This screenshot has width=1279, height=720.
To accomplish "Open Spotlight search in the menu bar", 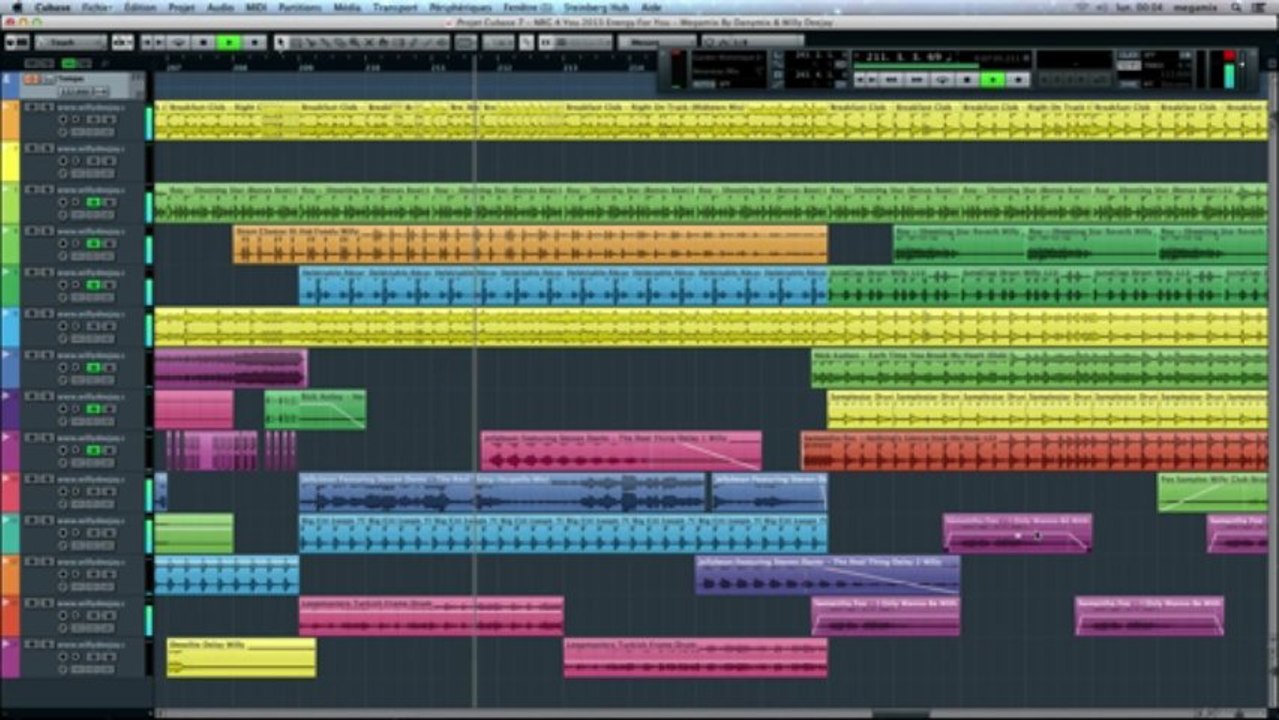I will [1236, 7].
